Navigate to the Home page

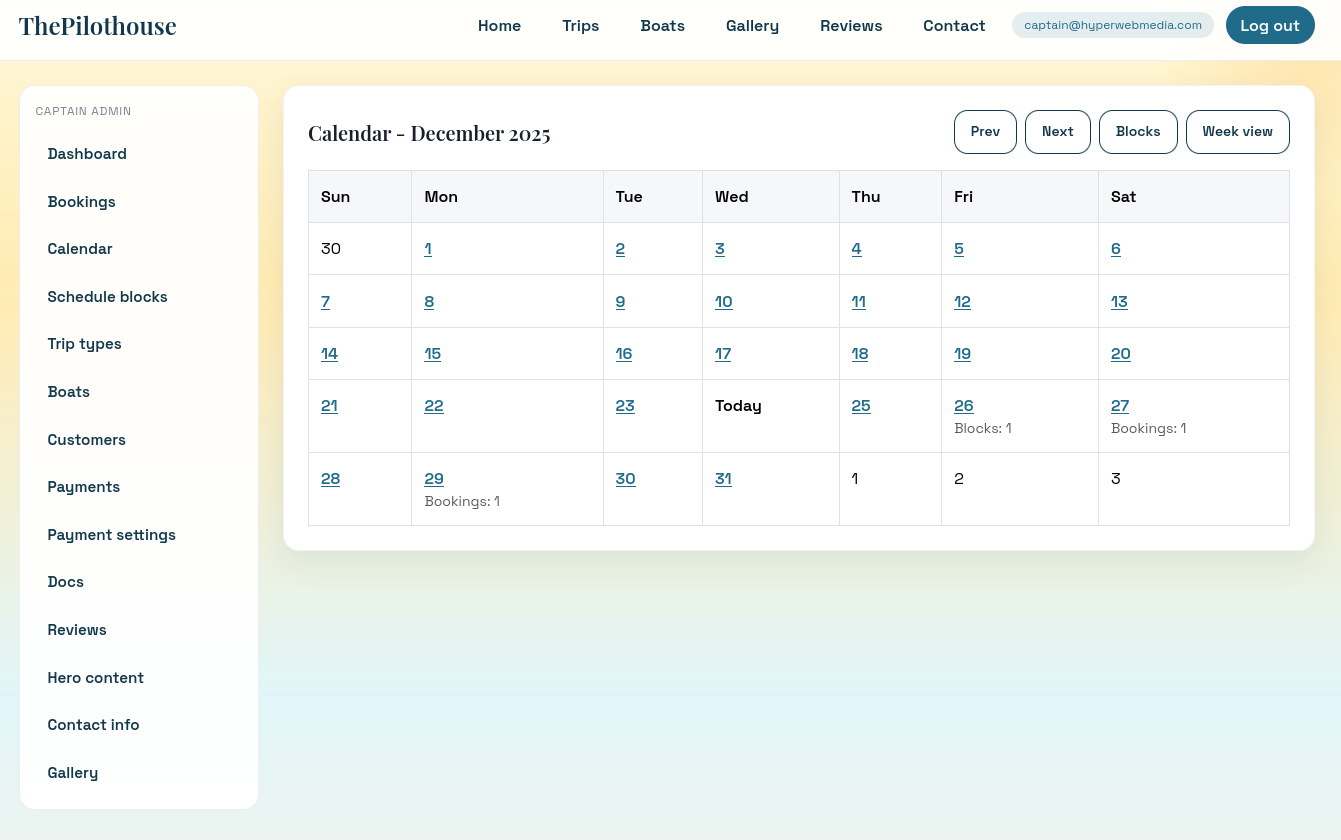[x=499, y=26]
